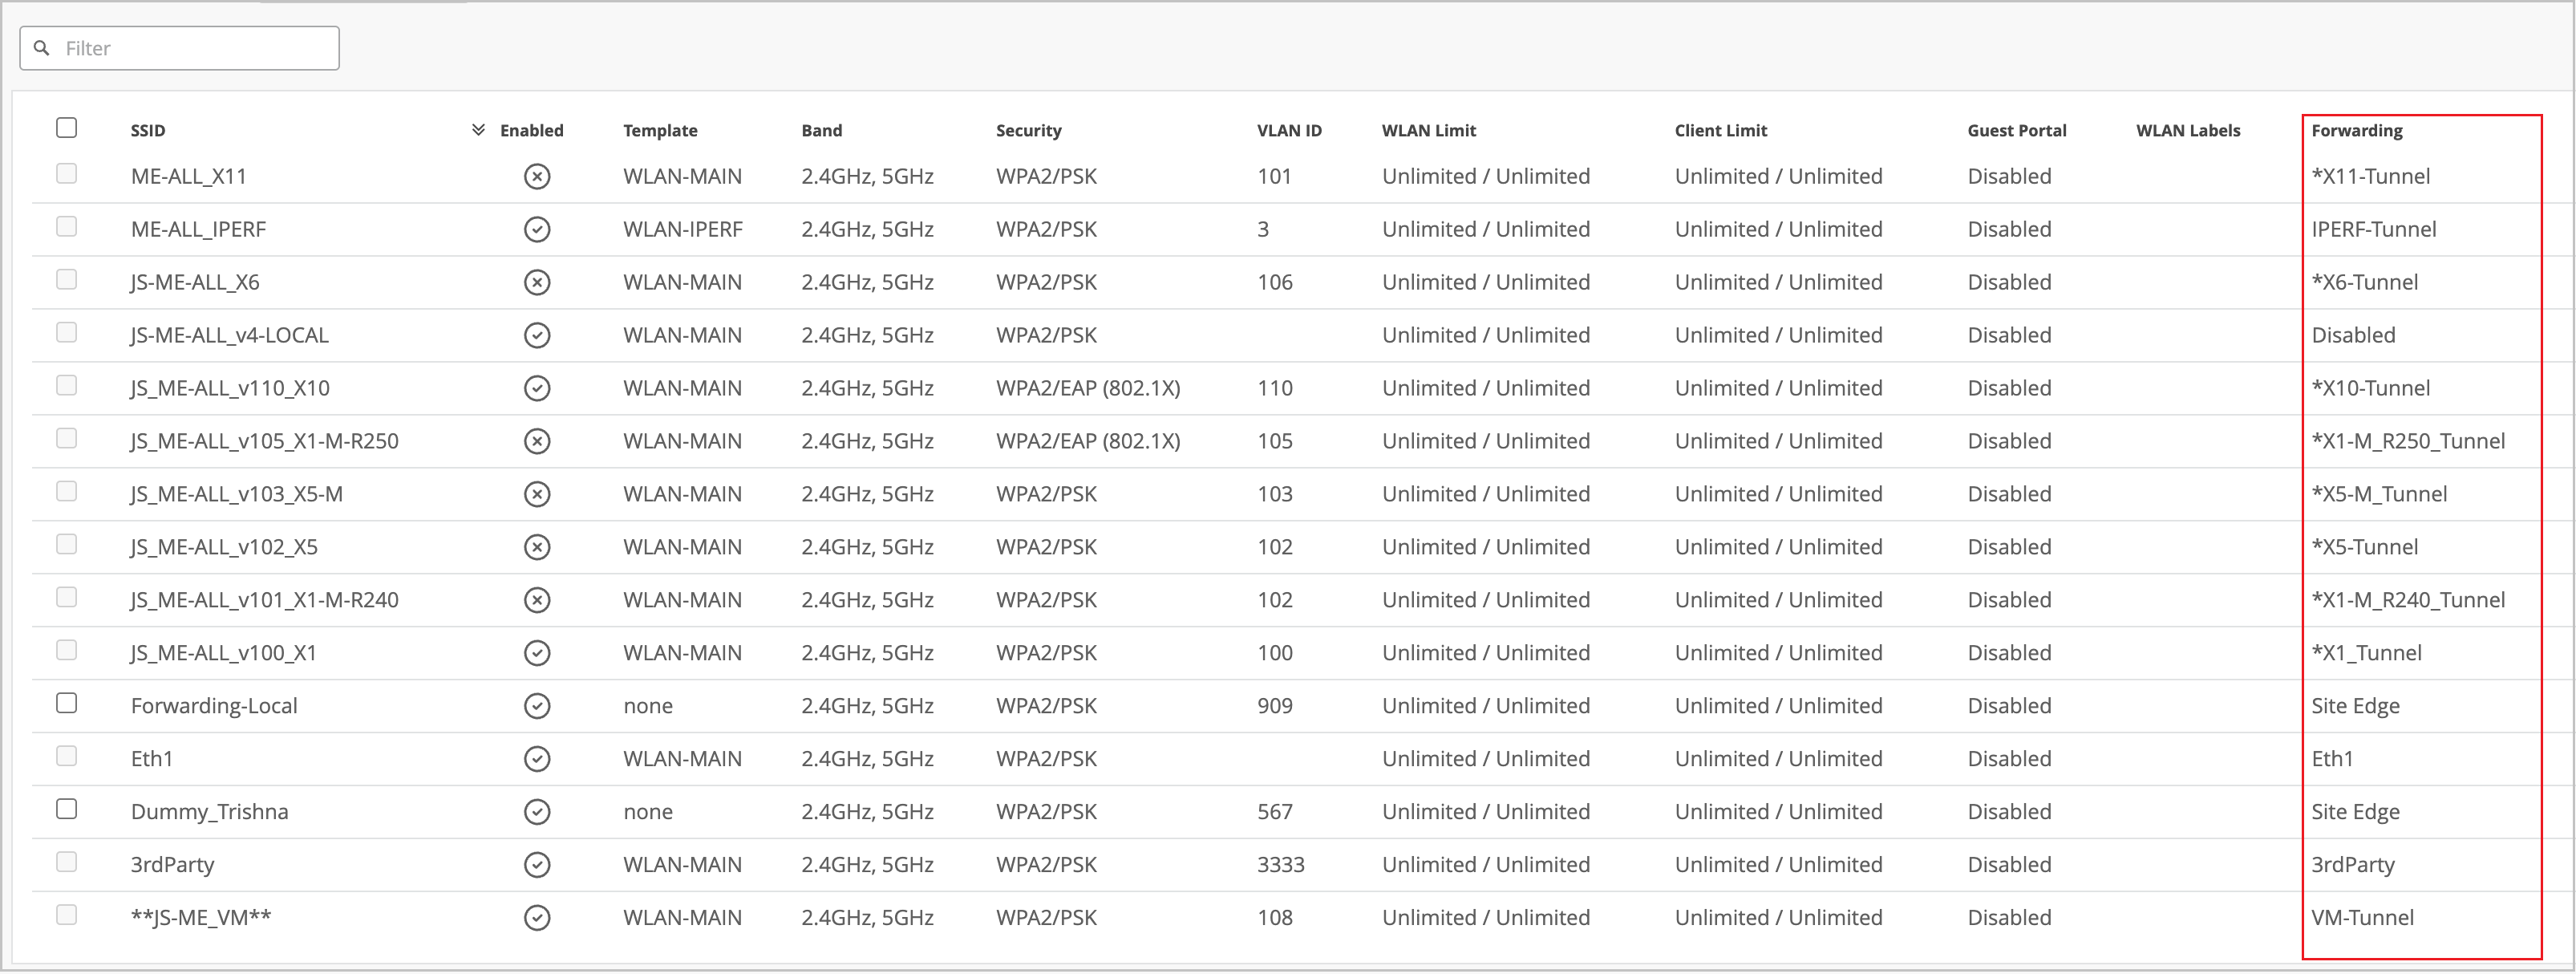Sort by the VLAN ID column header
The height and width of the screenshot is (974, 2576).
pyautogui.click(x=1288, y=131)
